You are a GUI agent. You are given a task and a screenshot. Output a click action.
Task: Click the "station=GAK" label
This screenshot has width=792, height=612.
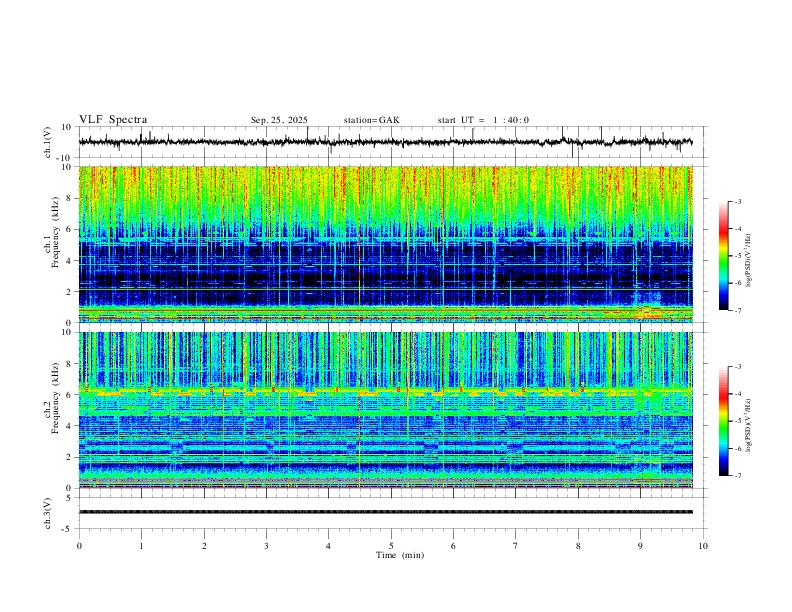pyautogui.click(x=371, y=120)
